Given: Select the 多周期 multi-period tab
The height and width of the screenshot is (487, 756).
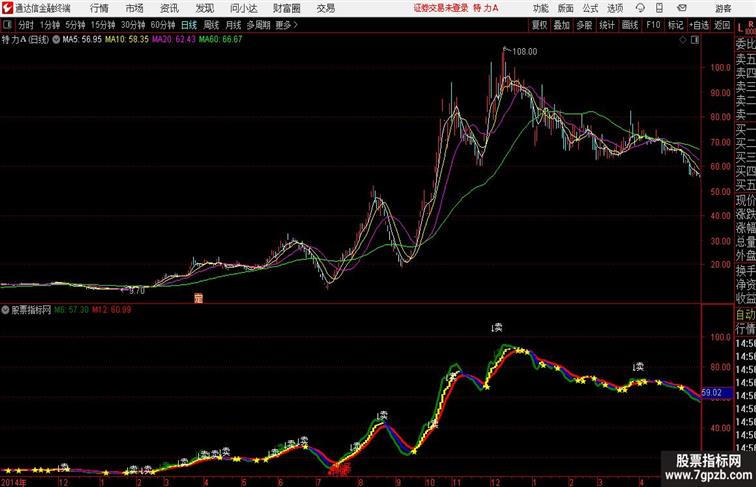Looking at the screenshot, I should (258, 25).
